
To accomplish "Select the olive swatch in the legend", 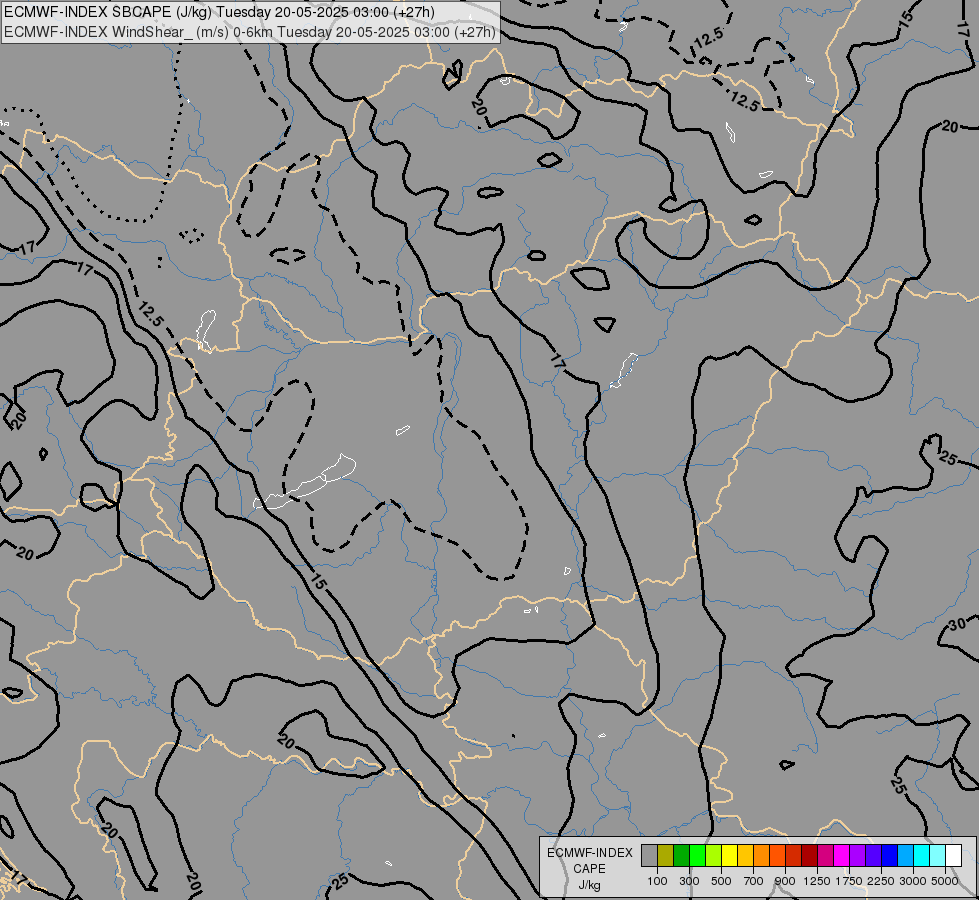I will [666, 855].
